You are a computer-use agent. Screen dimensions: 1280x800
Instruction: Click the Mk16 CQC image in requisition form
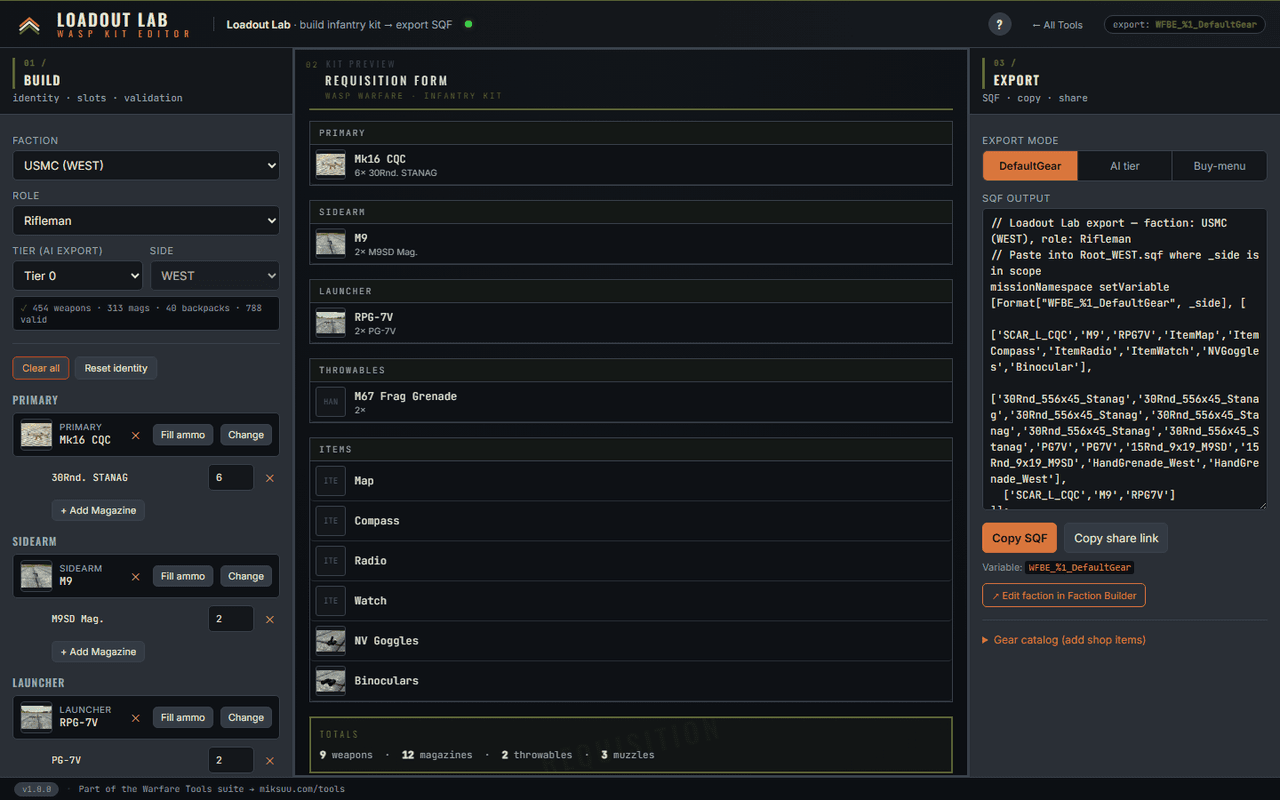[x=331, y=165]
